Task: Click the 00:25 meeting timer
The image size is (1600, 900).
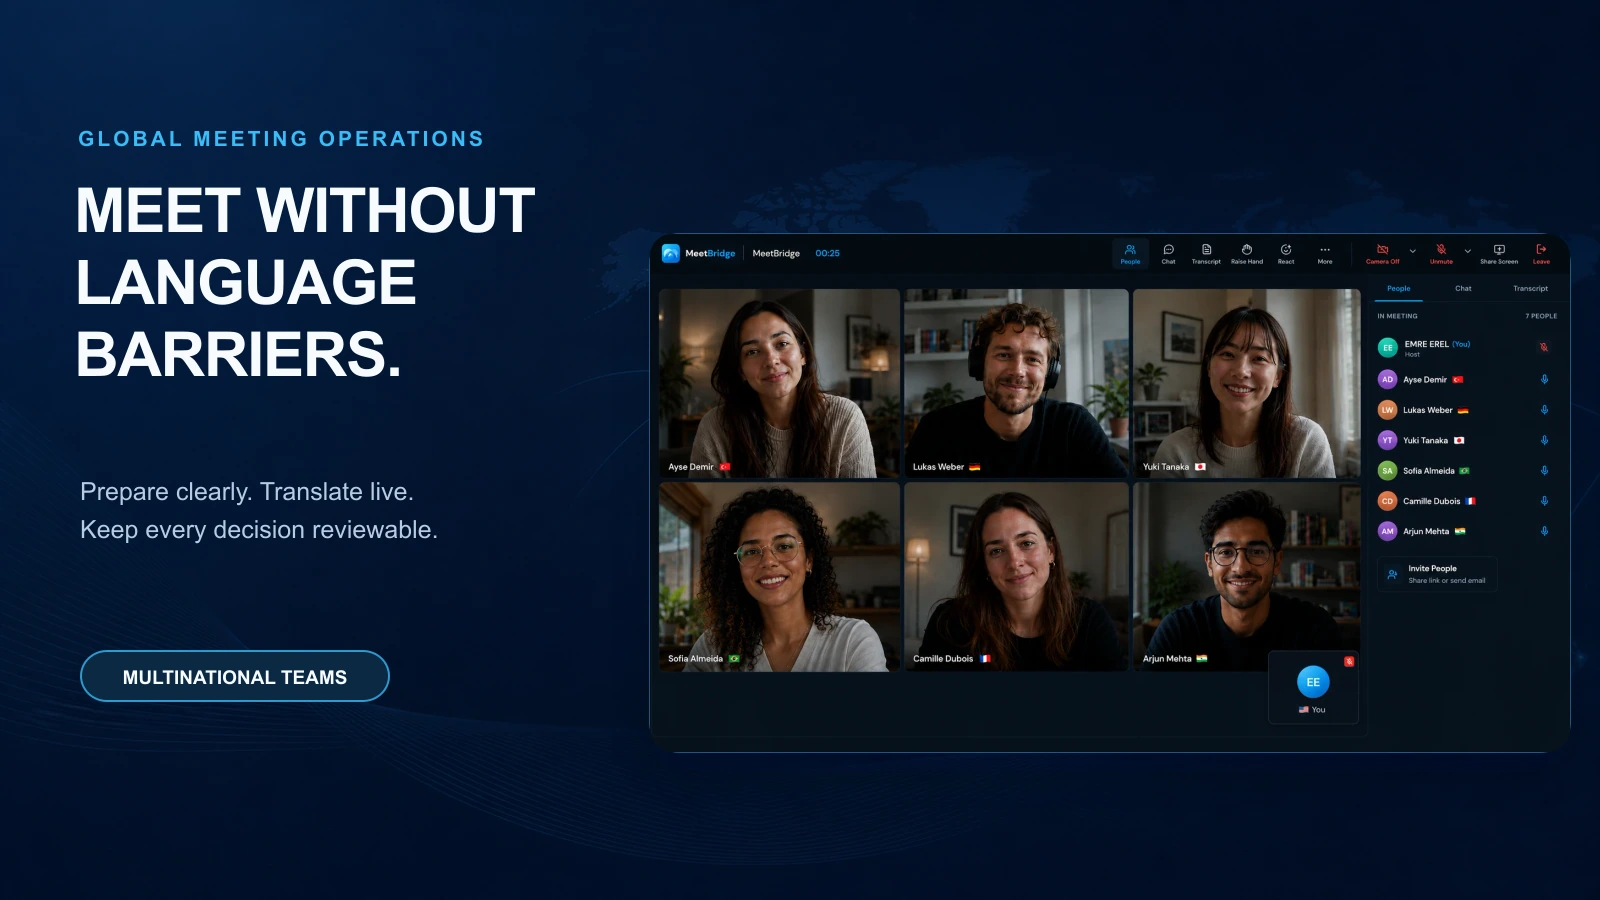Action: [x=827, y=253]
